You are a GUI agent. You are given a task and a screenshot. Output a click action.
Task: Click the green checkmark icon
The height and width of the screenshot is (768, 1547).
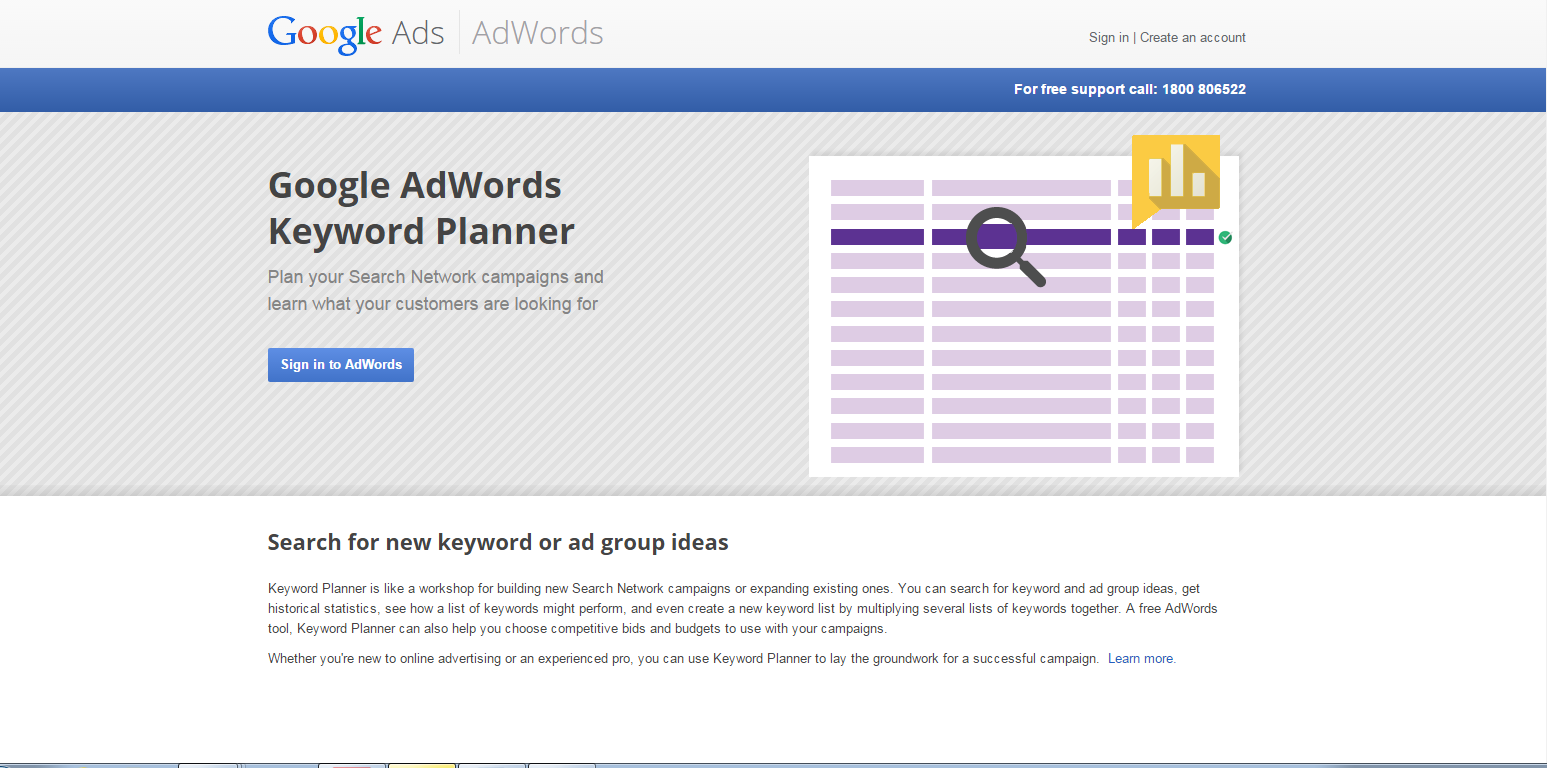(x=1225, y=237)
